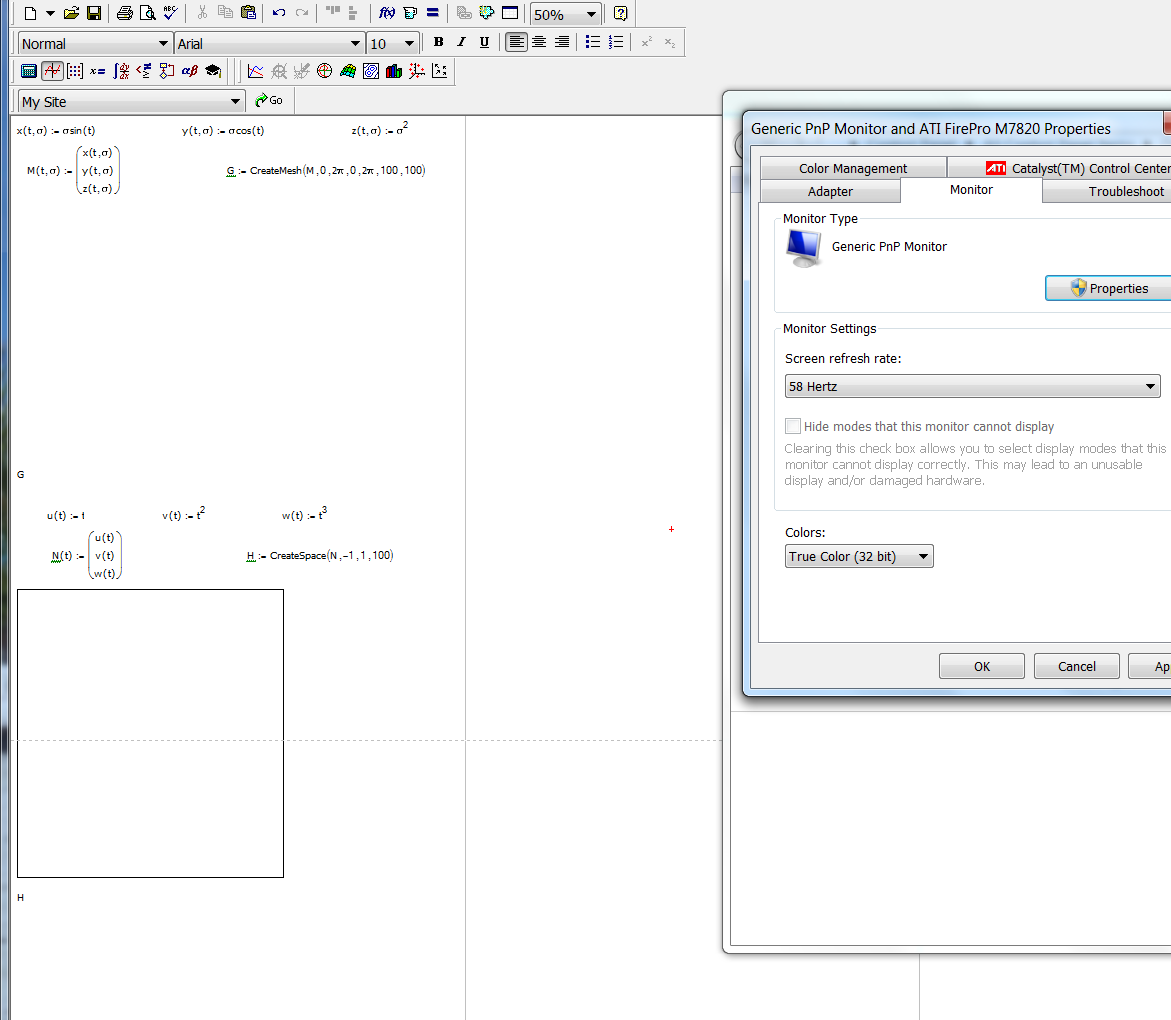This screenshot has height=1020, width=1171.
Task: Switch to the Adapter tab
Action: click(830, 191)
